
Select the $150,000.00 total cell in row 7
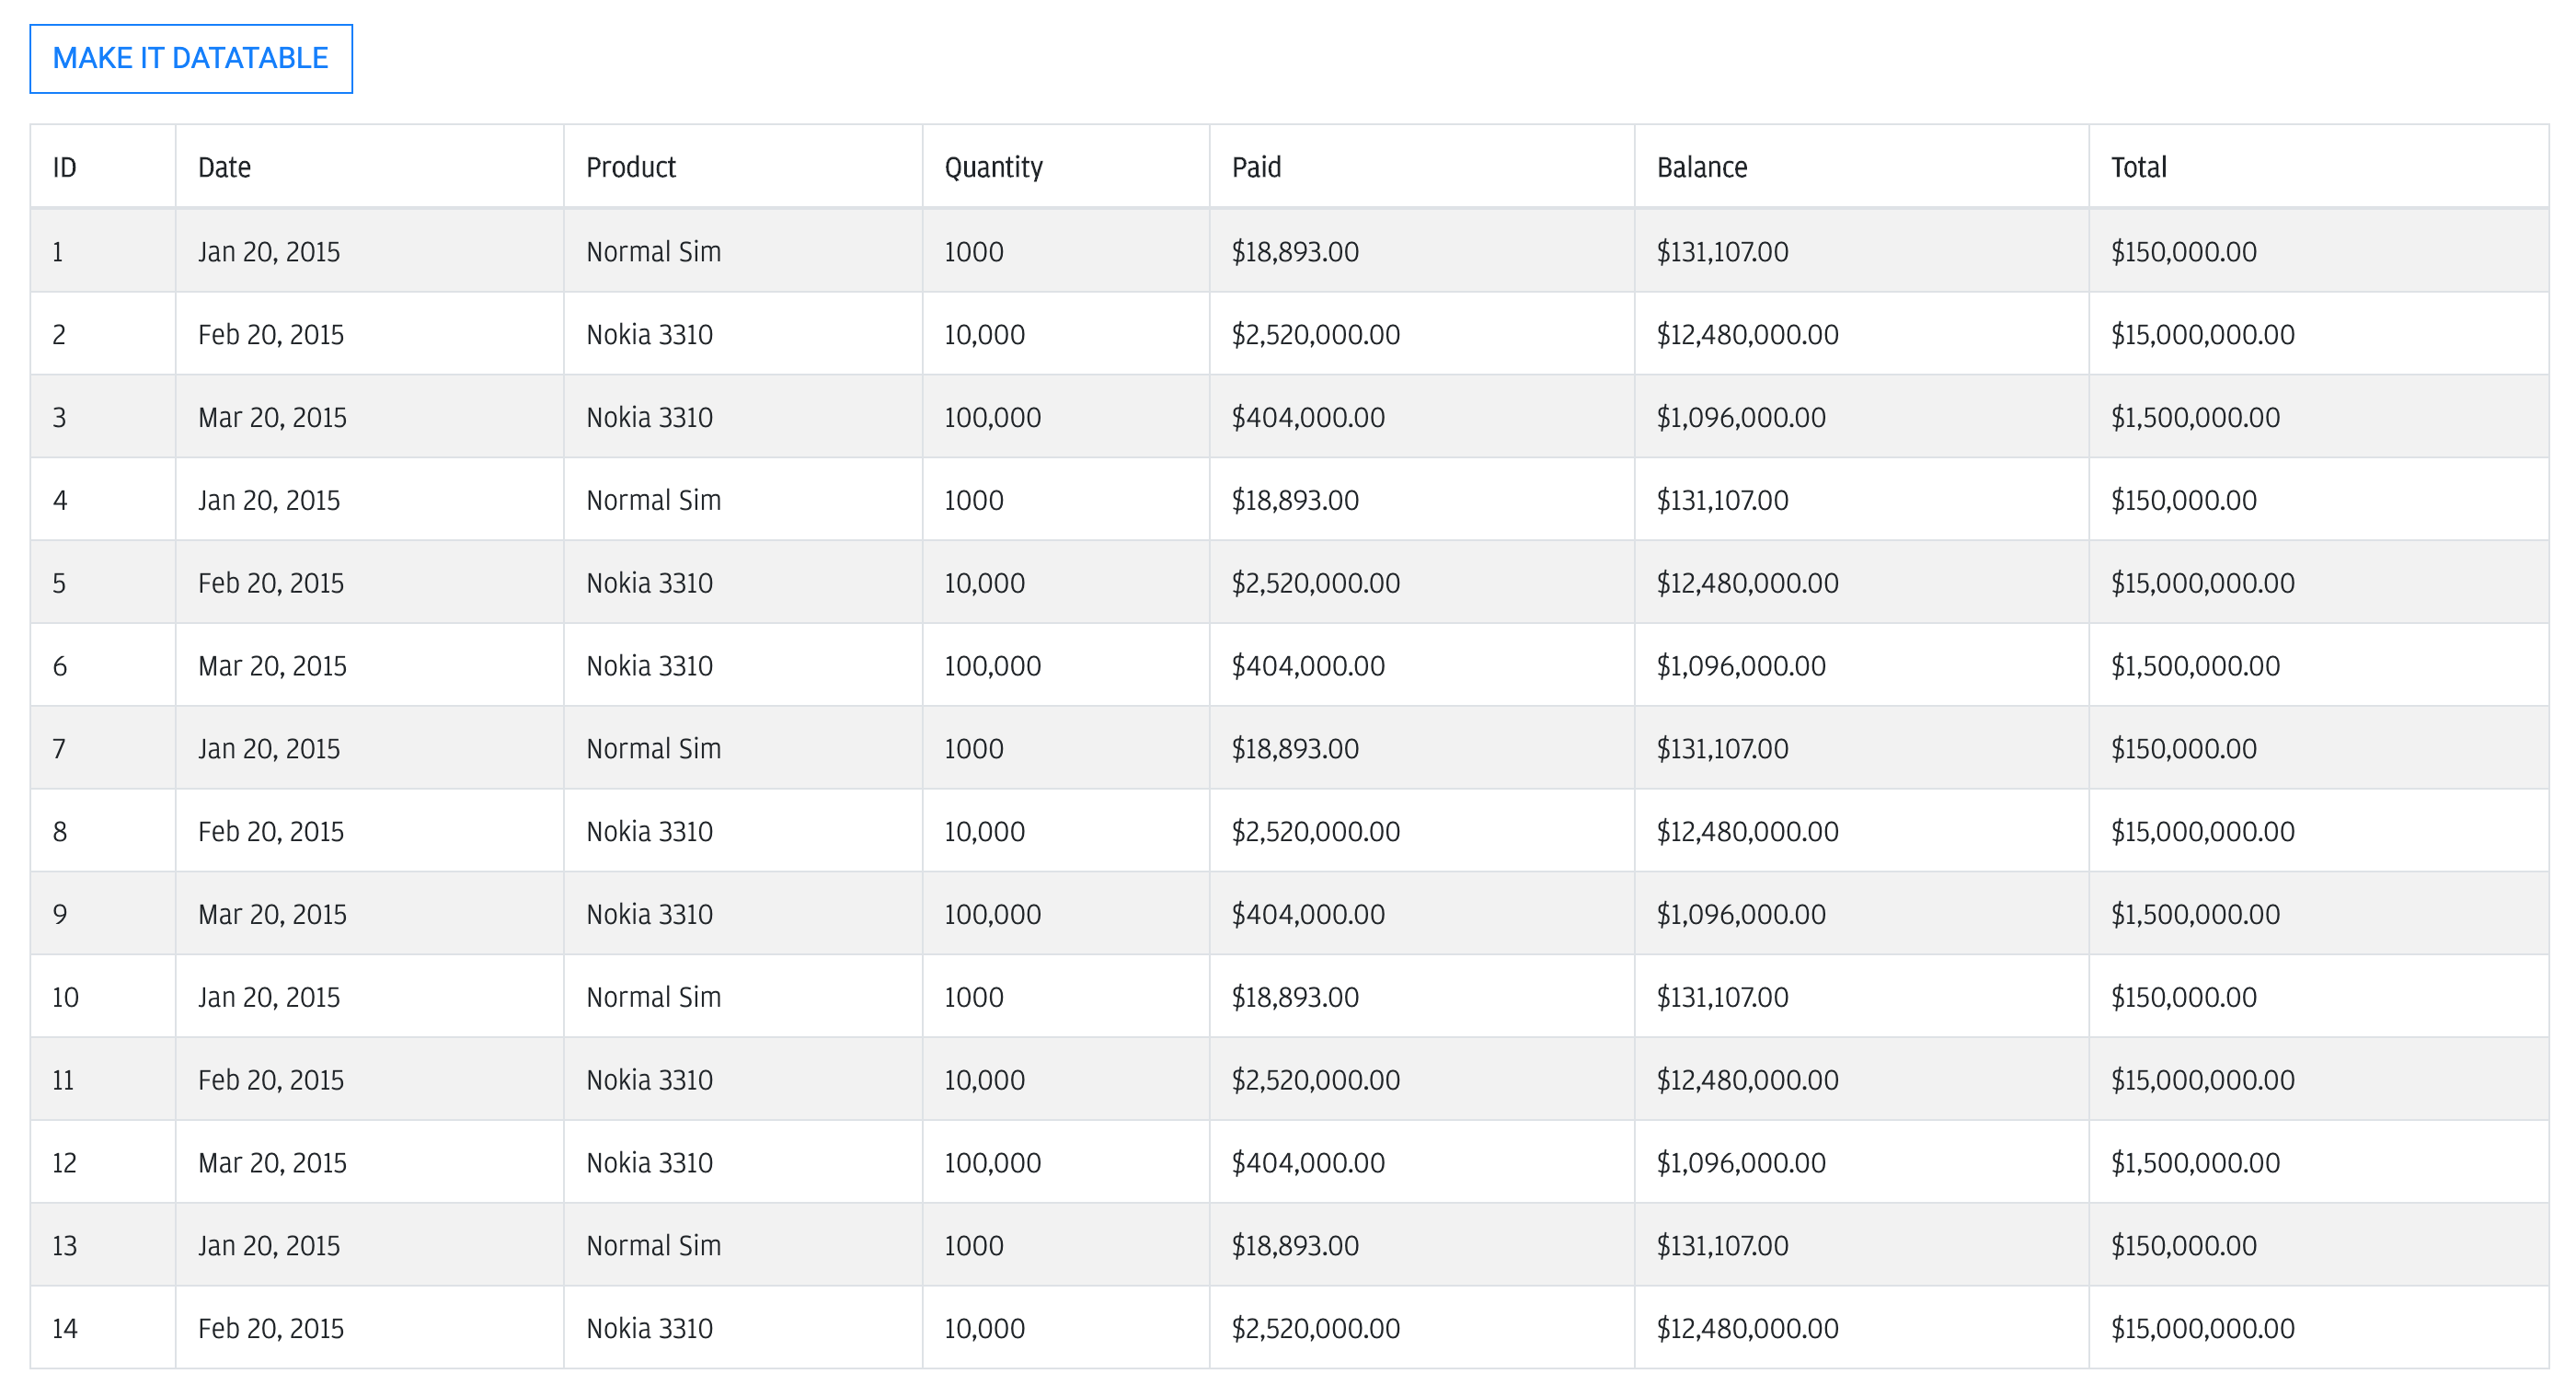tap(2319, 749)
